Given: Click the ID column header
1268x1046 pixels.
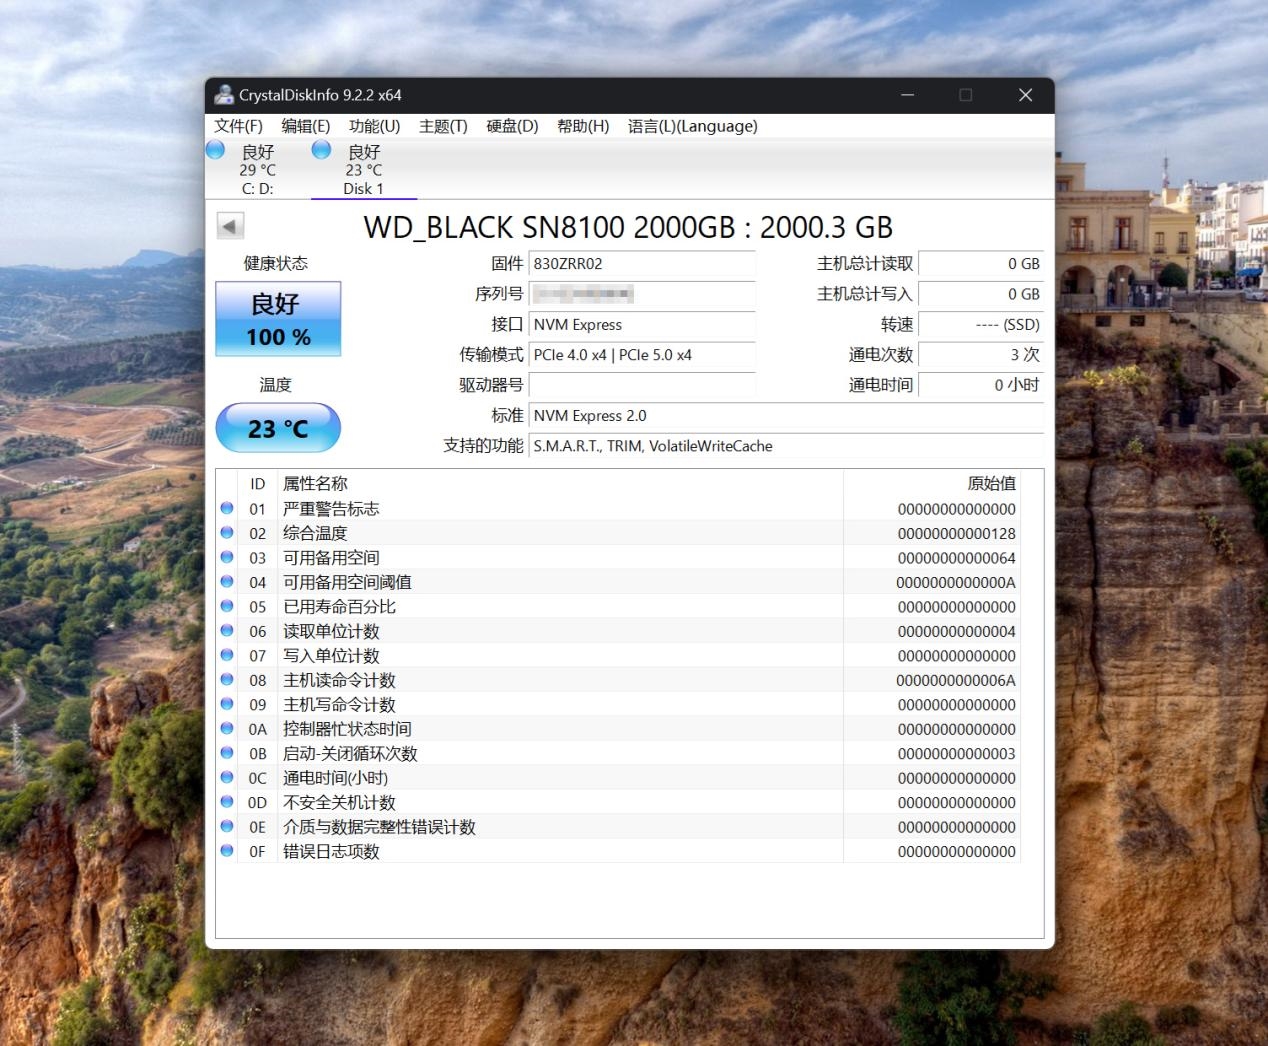Looking at the screenshot, I should (257, 483).
